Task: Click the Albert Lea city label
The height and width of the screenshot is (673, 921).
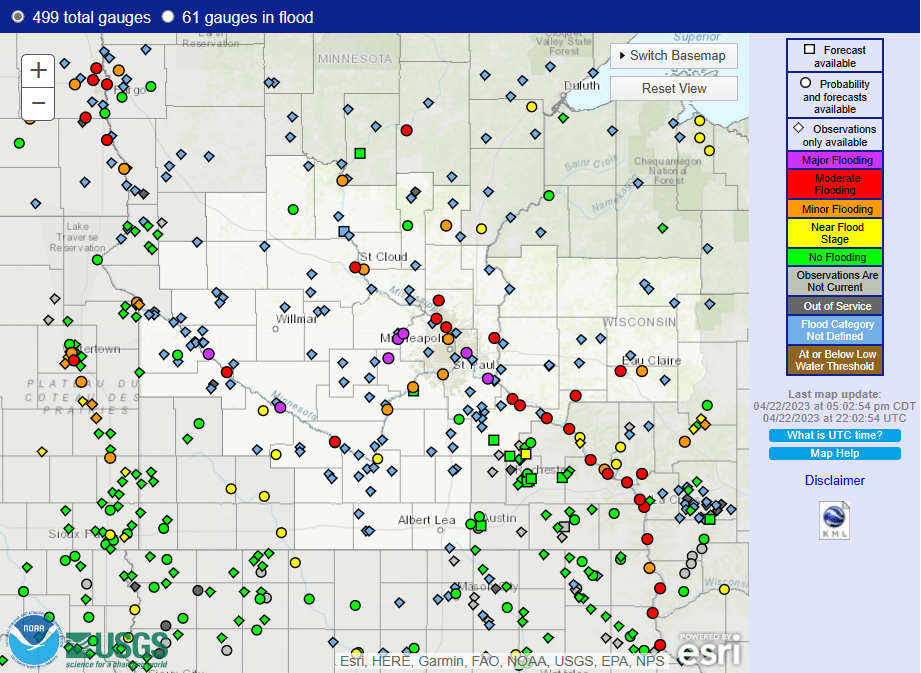Action: (x=426, y=520)
